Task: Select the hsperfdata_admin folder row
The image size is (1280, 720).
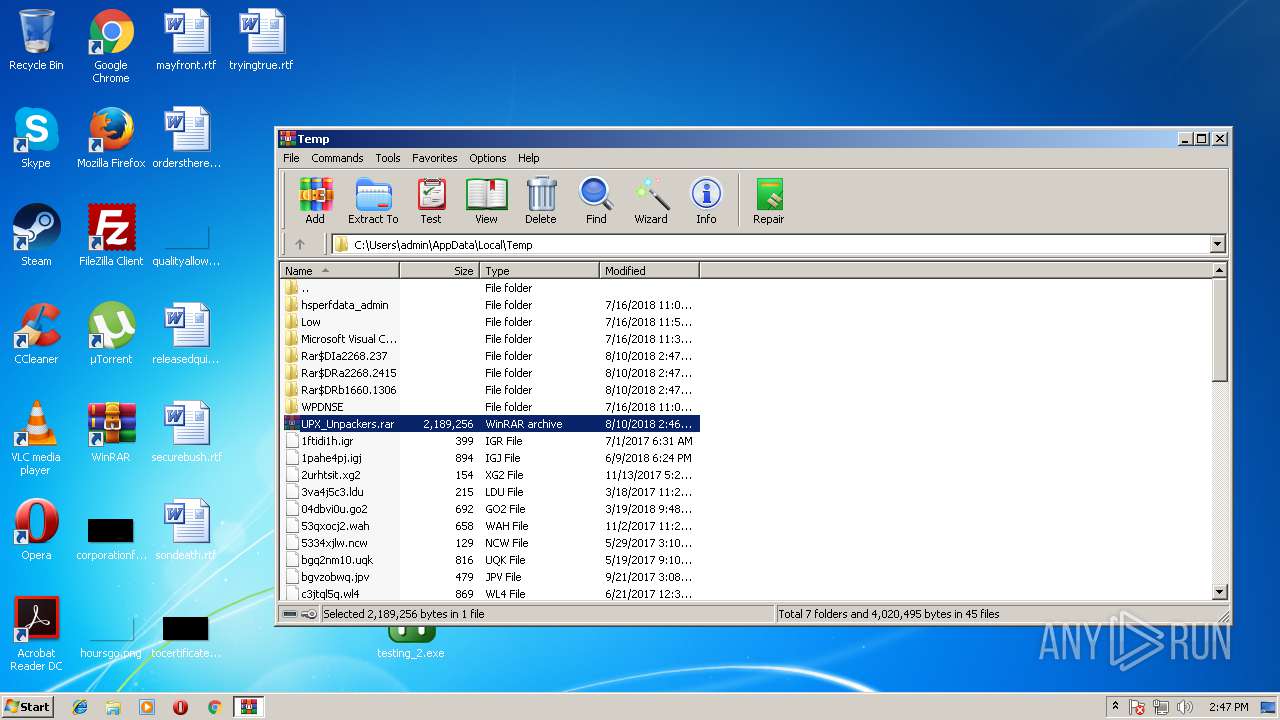Action: (490, 305)
